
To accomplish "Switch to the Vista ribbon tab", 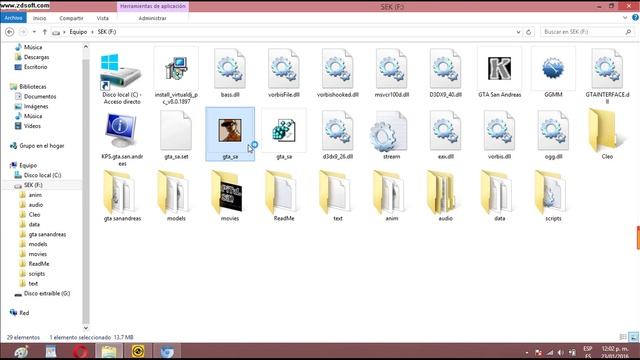I will (102, 18).
